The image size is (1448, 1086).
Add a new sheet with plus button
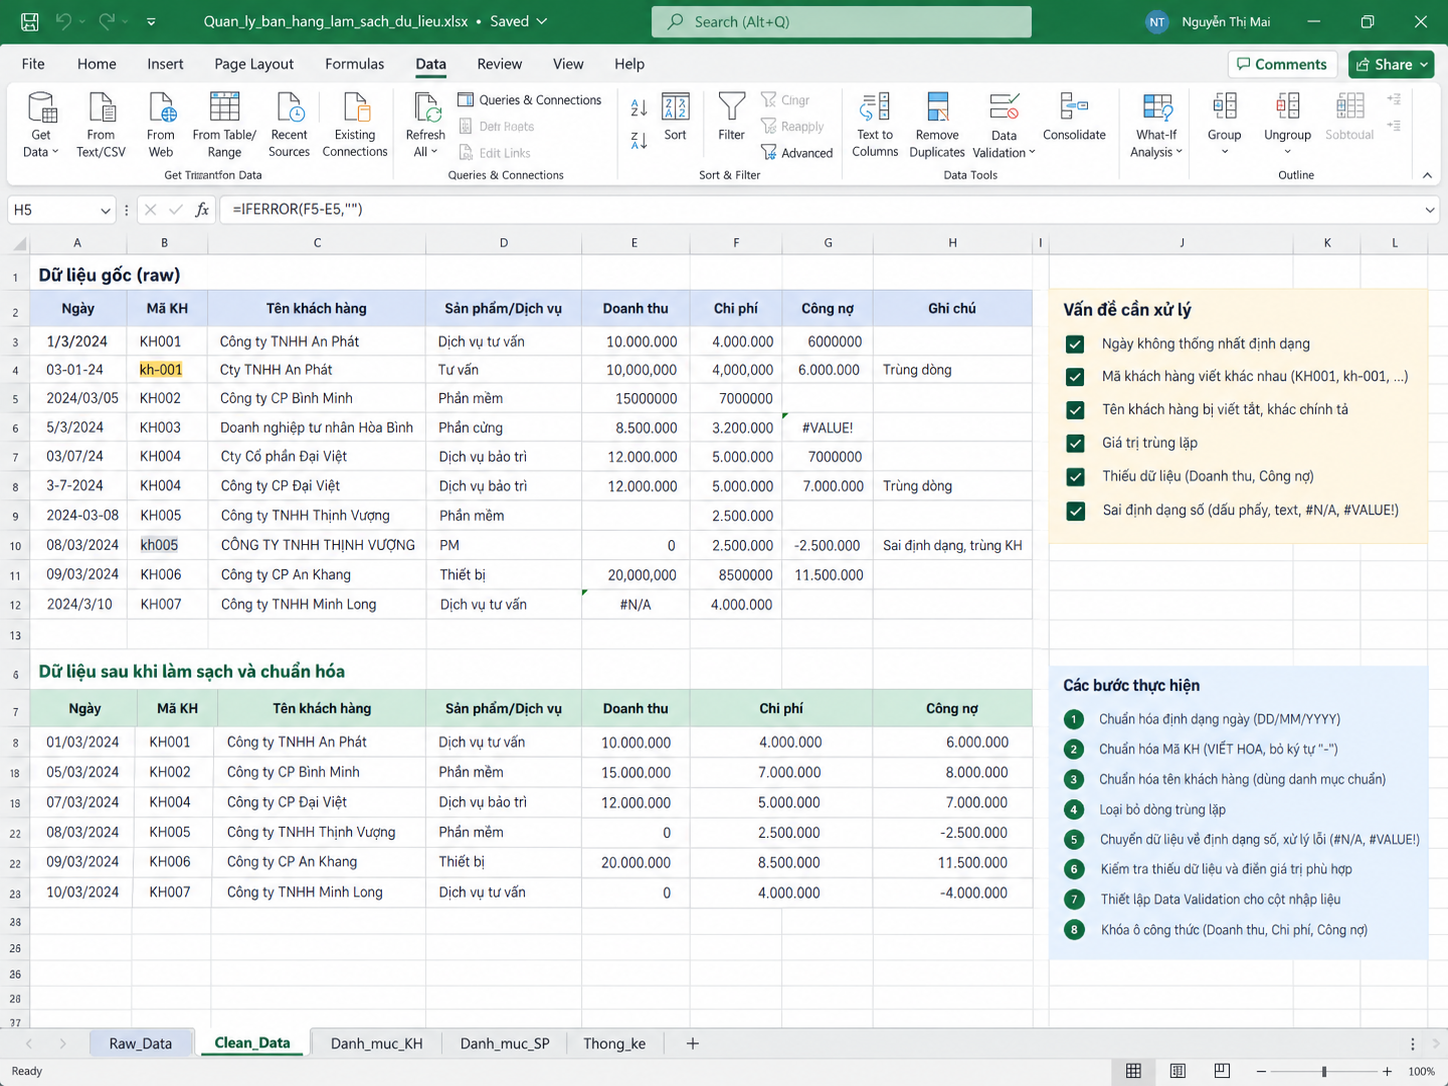(x=692, y=1043)
